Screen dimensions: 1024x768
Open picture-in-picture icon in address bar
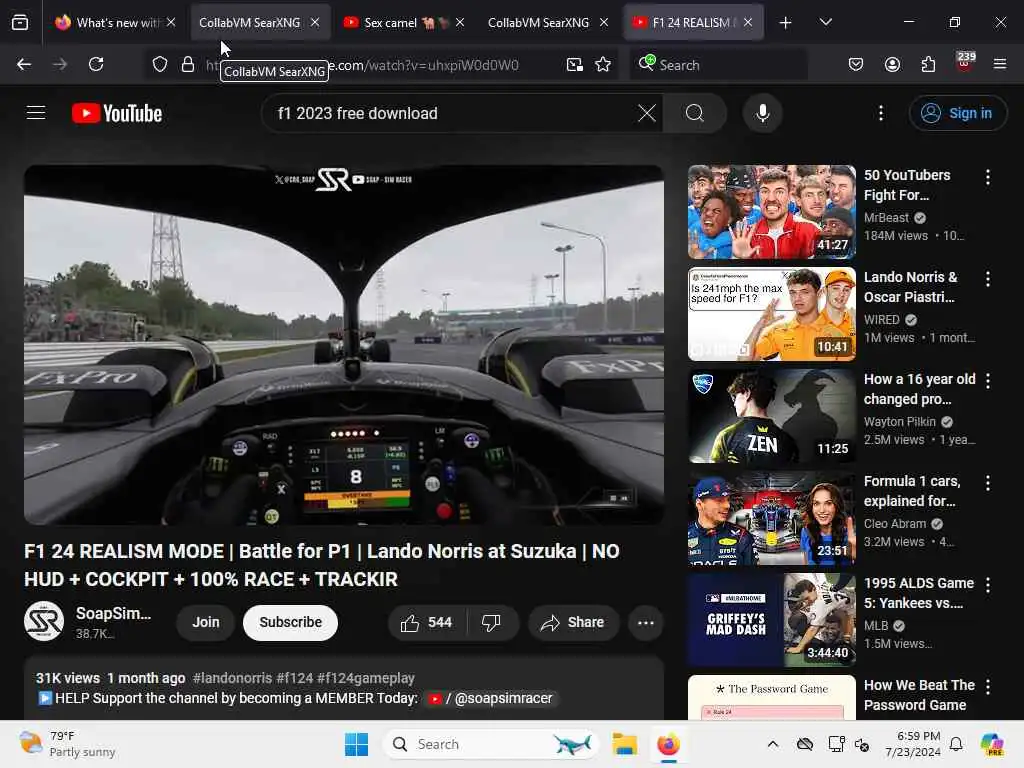pos(575,64)
